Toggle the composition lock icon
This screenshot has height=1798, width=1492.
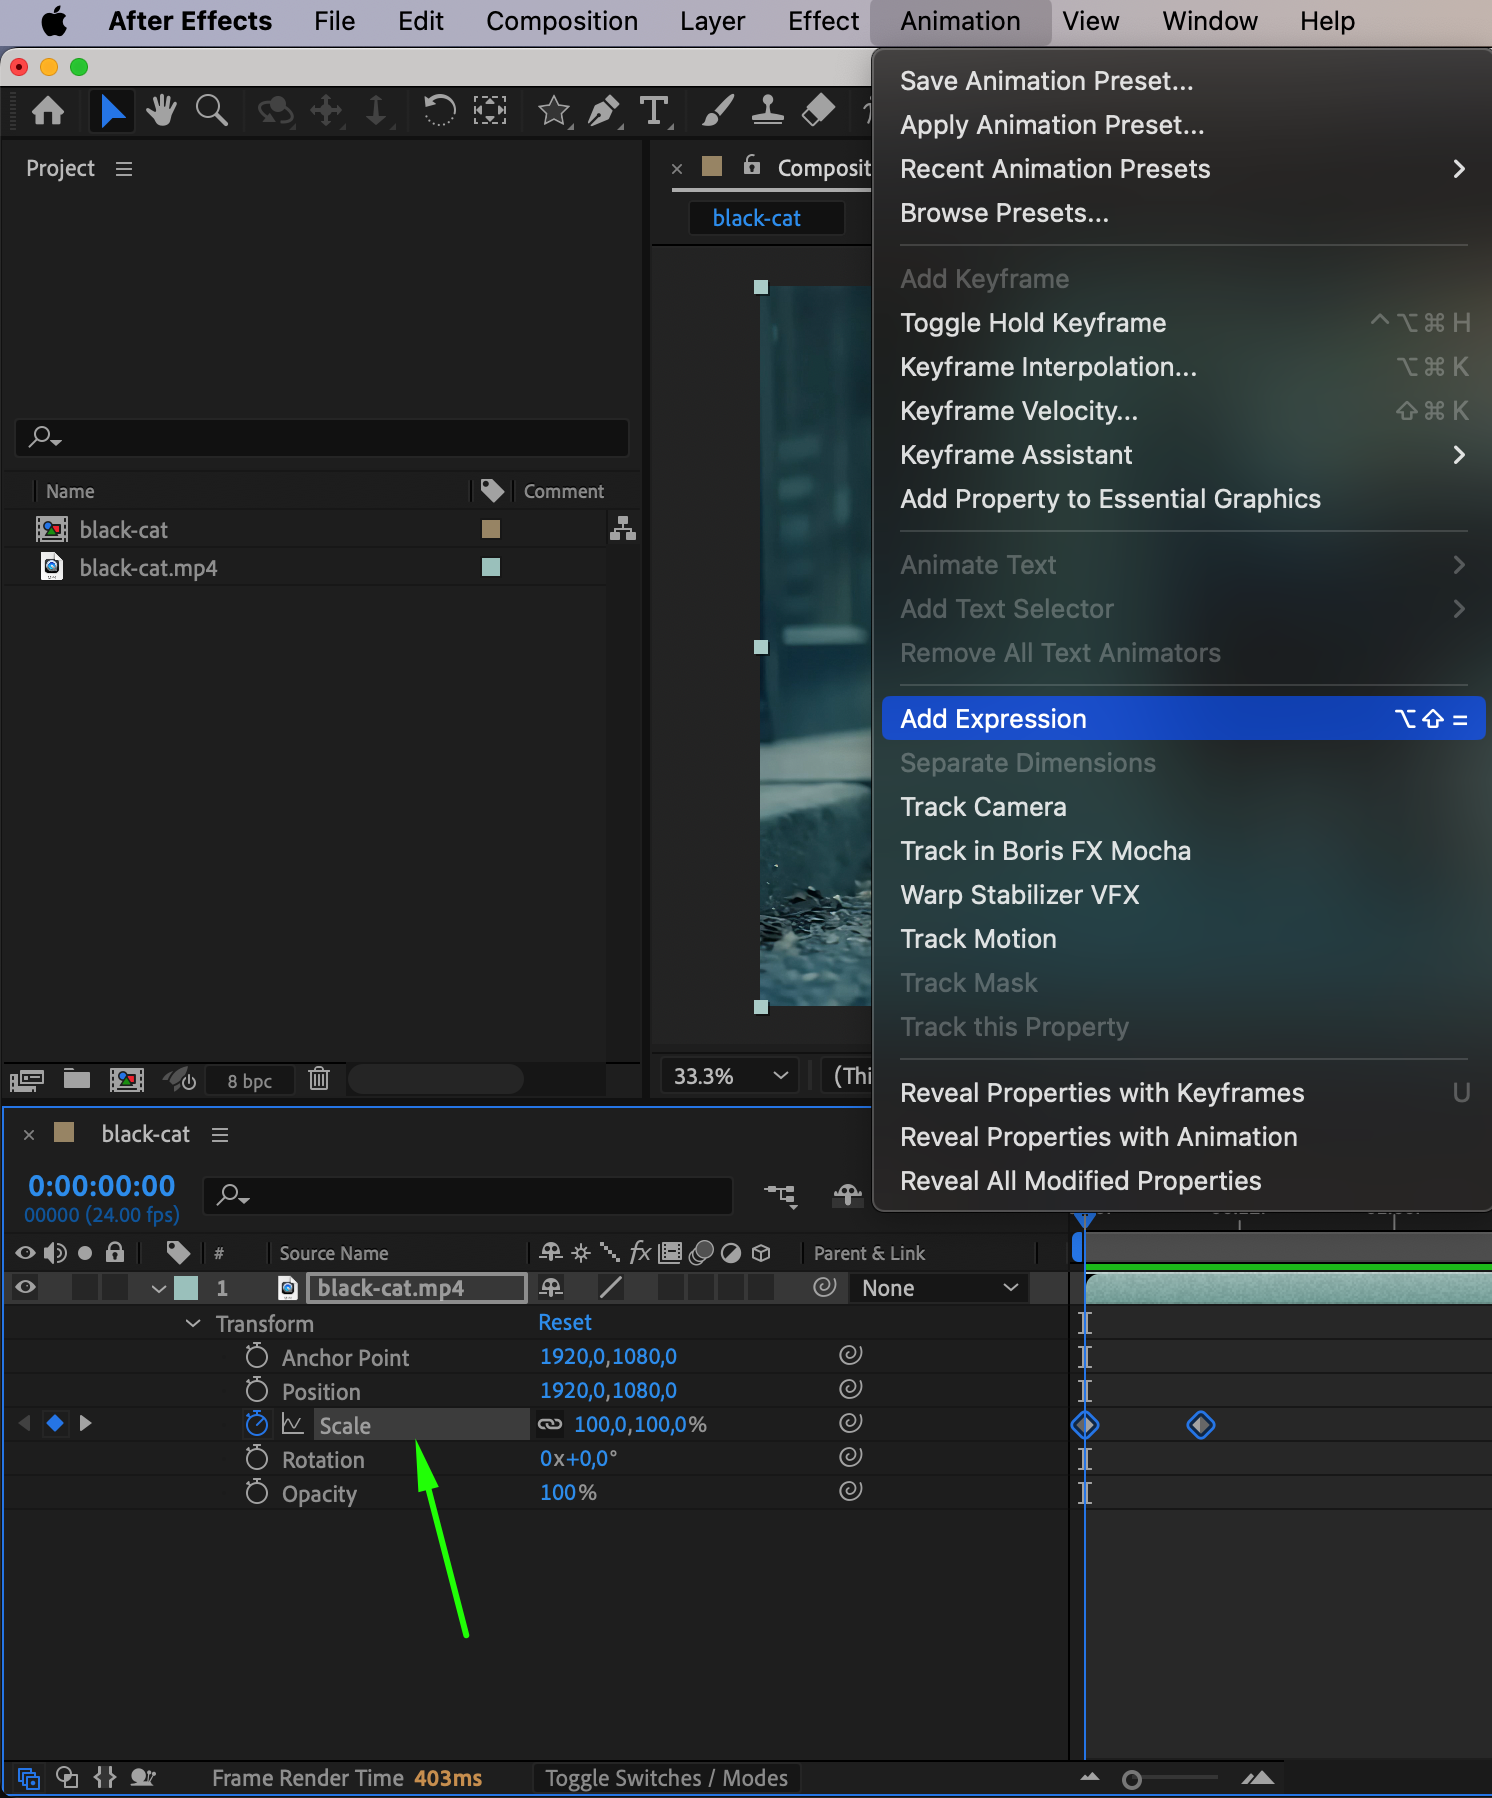[x=752, y=166]
